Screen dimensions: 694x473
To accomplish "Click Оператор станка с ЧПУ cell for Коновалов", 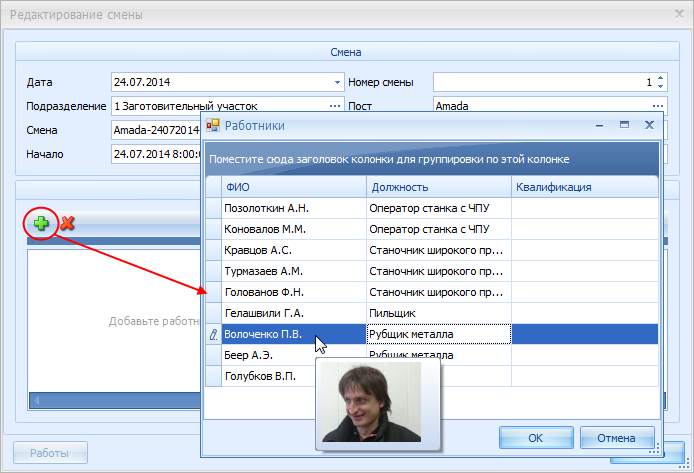I will [439, 229].
